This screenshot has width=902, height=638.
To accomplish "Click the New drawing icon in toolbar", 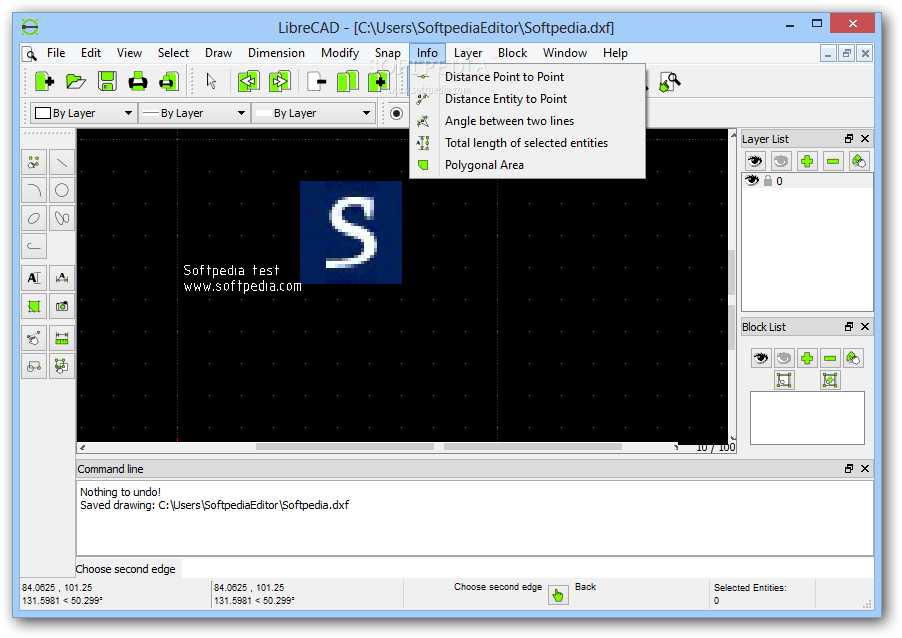I will [x=44, y=82].
